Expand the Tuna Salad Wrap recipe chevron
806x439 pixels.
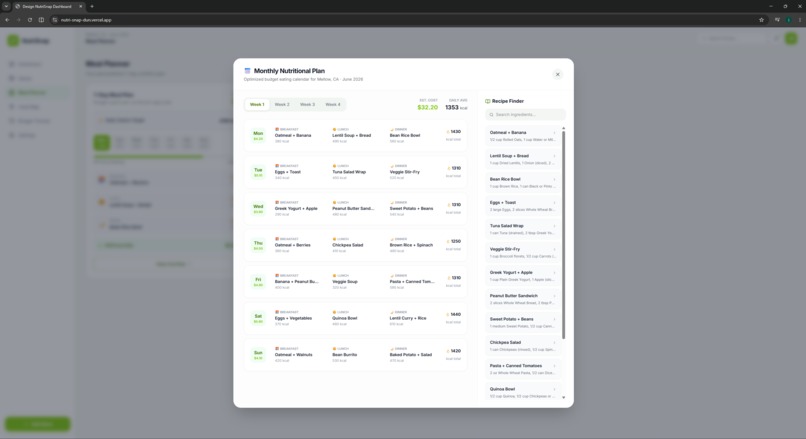(554, 226)
